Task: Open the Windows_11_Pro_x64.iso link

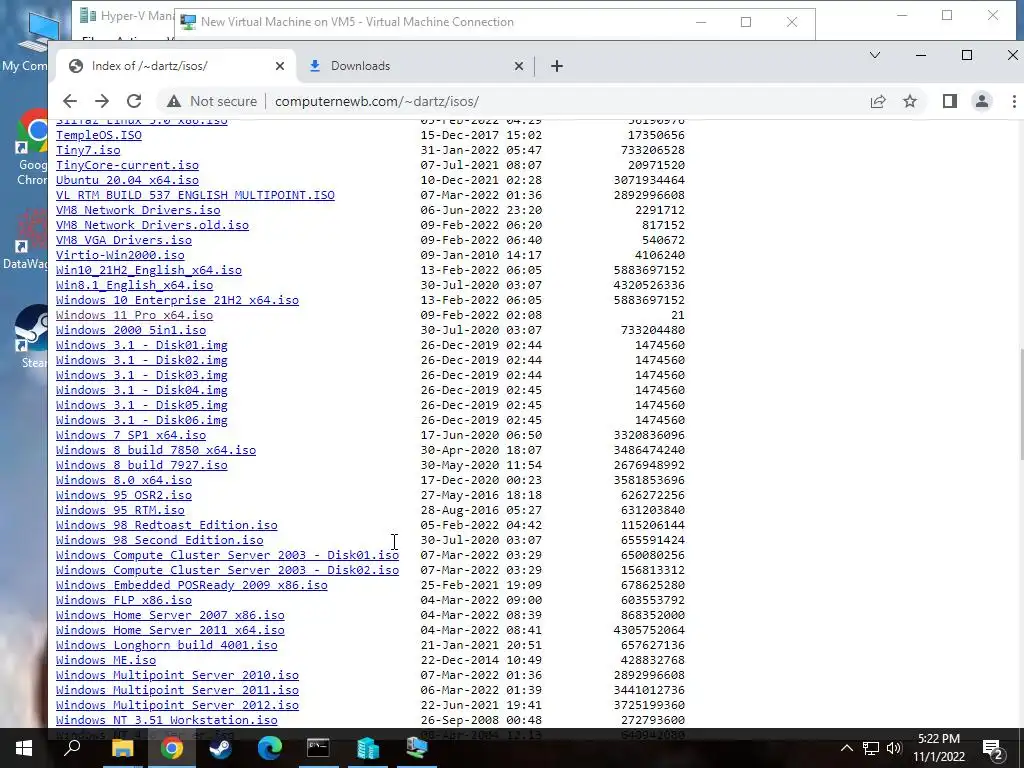Action: point(135,315)
